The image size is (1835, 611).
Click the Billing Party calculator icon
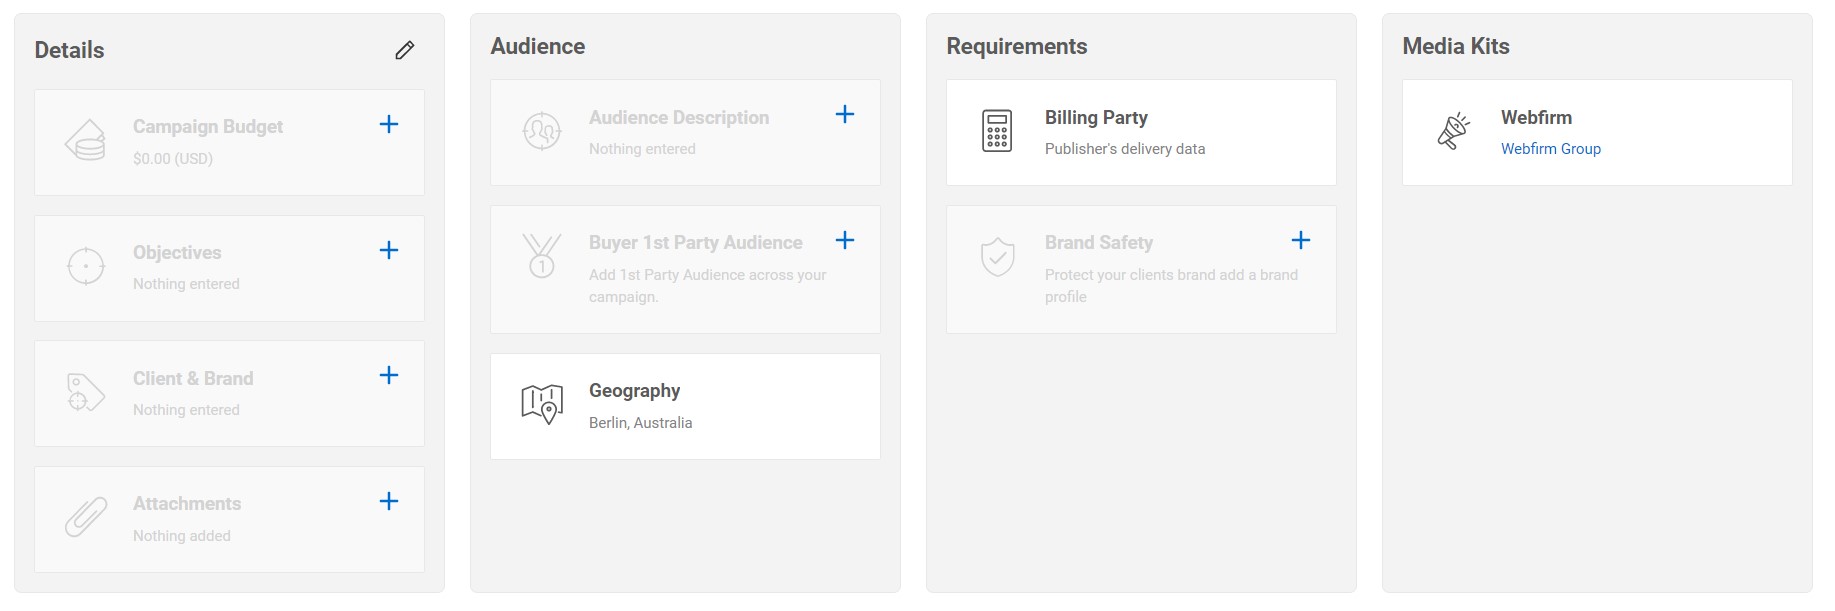(997, 131)
